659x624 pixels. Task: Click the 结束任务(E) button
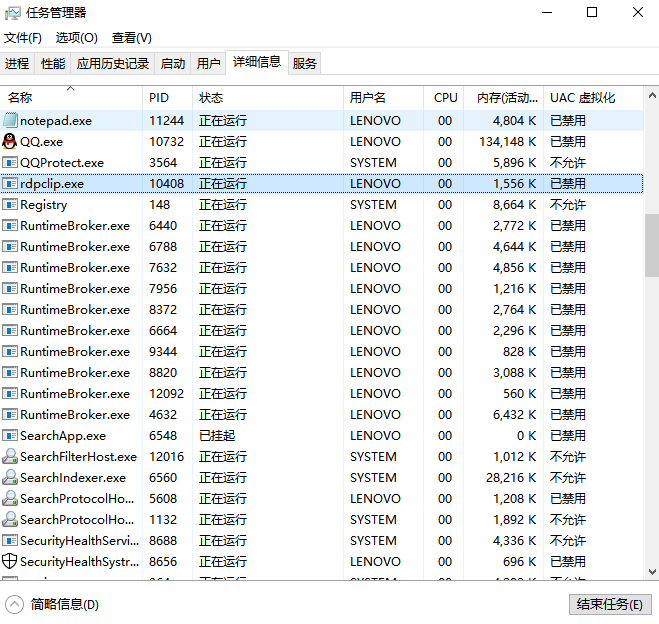pyautogui.click(x=610, y=605)
